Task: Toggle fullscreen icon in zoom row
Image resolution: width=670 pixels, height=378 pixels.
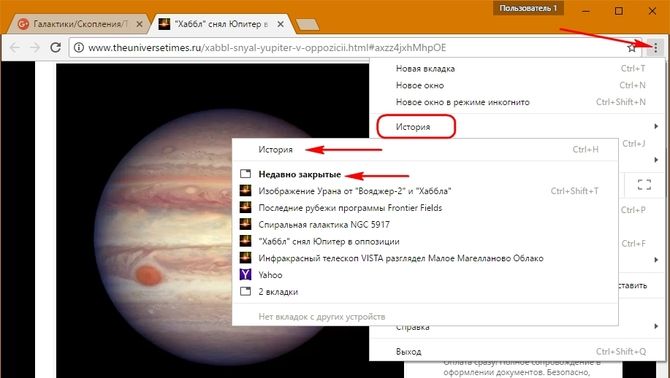Action: [x=644, y=185]
